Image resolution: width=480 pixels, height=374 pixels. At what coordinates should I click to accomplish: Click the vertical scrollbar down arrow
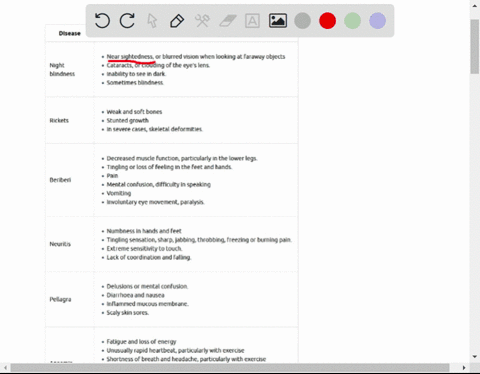[475, 357]
